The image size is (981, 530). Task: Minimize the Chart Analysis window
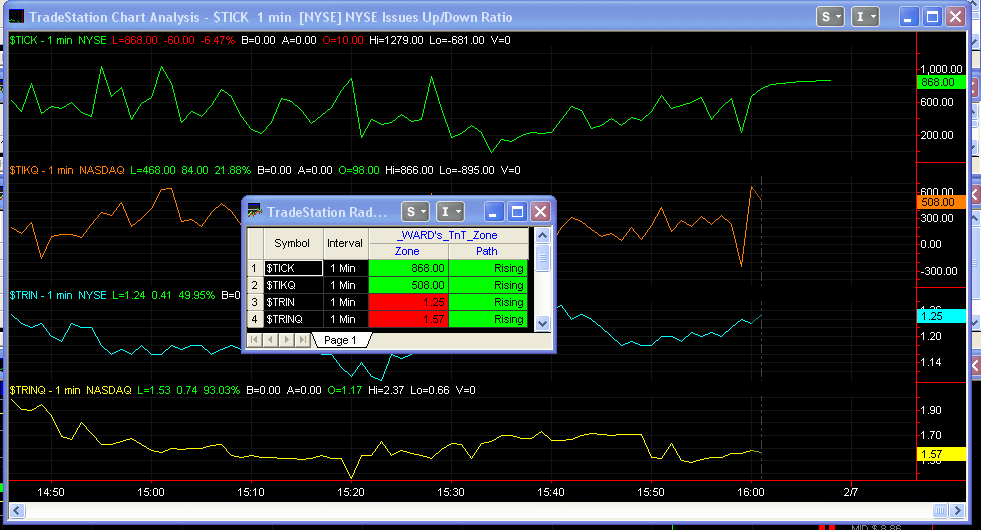click(x=908, y=17)
